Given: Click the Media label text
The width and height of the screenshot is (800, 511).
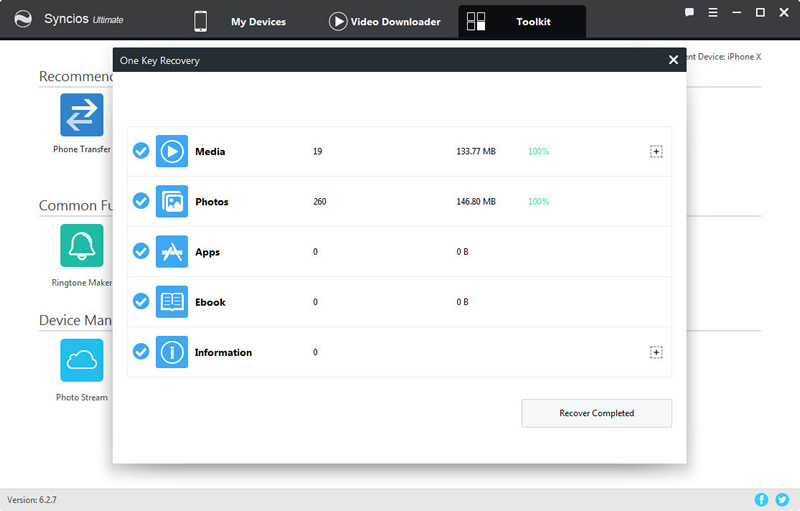Looking at the screenshot, I should click(210, 151).
